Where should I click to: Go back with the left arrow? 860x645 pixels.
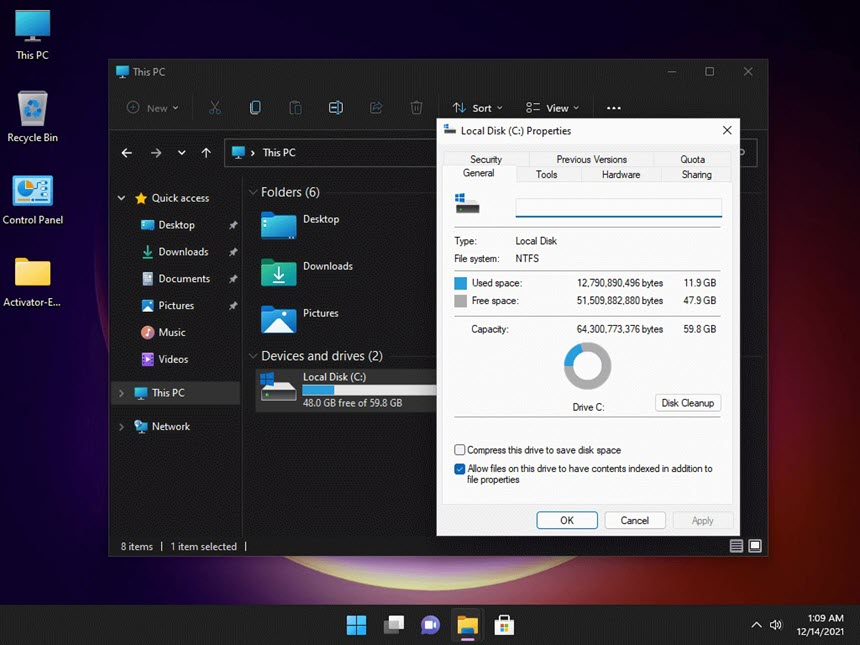pos(127,153)
